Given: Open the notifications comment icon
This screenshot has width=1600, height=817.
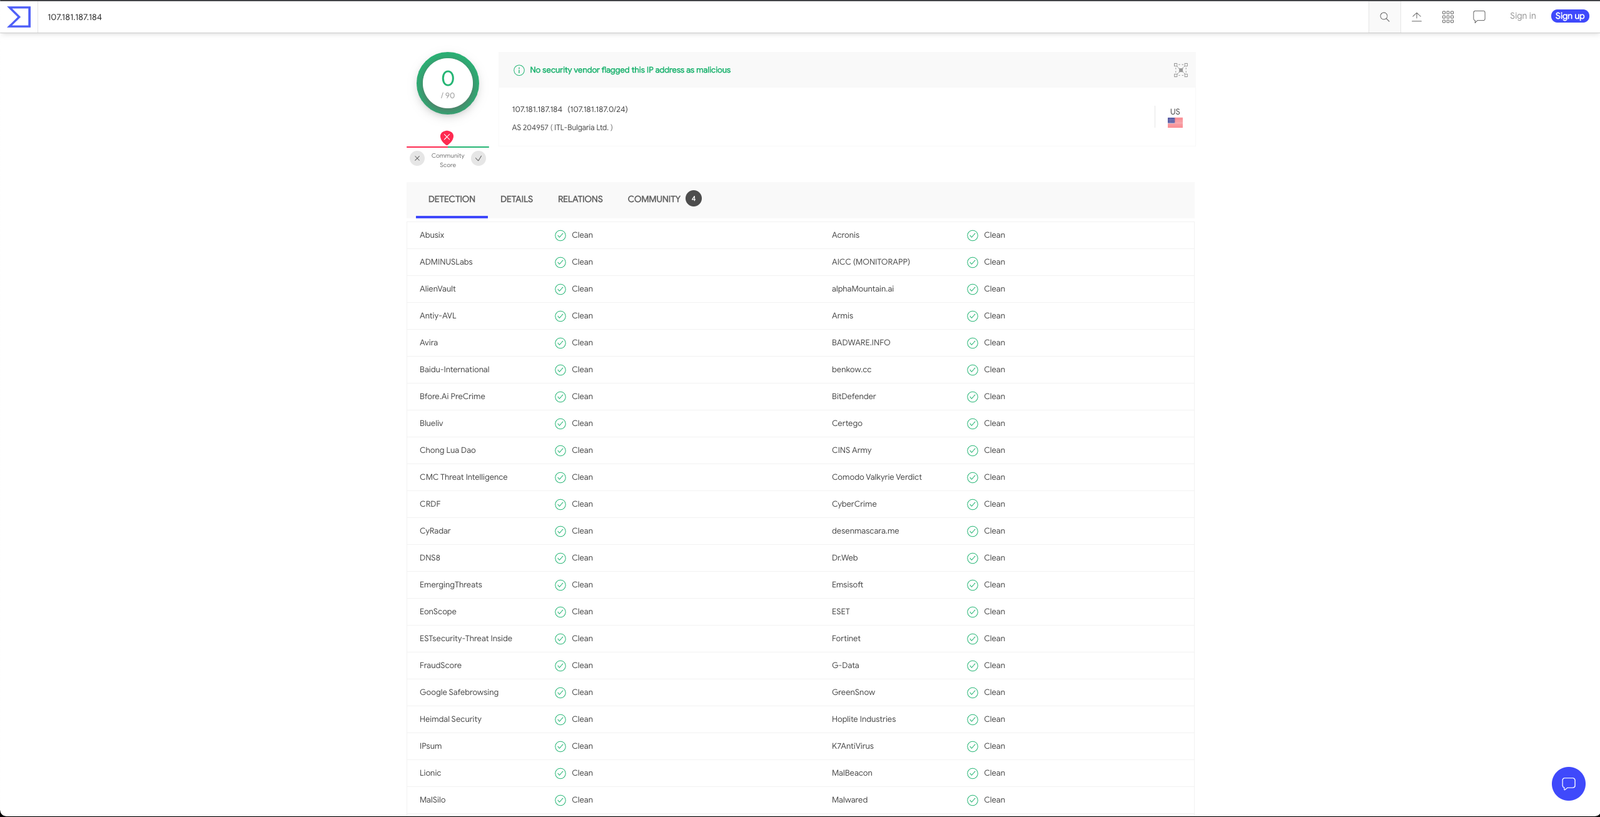Looking at the screenshot, I should tap(1479, 17).
